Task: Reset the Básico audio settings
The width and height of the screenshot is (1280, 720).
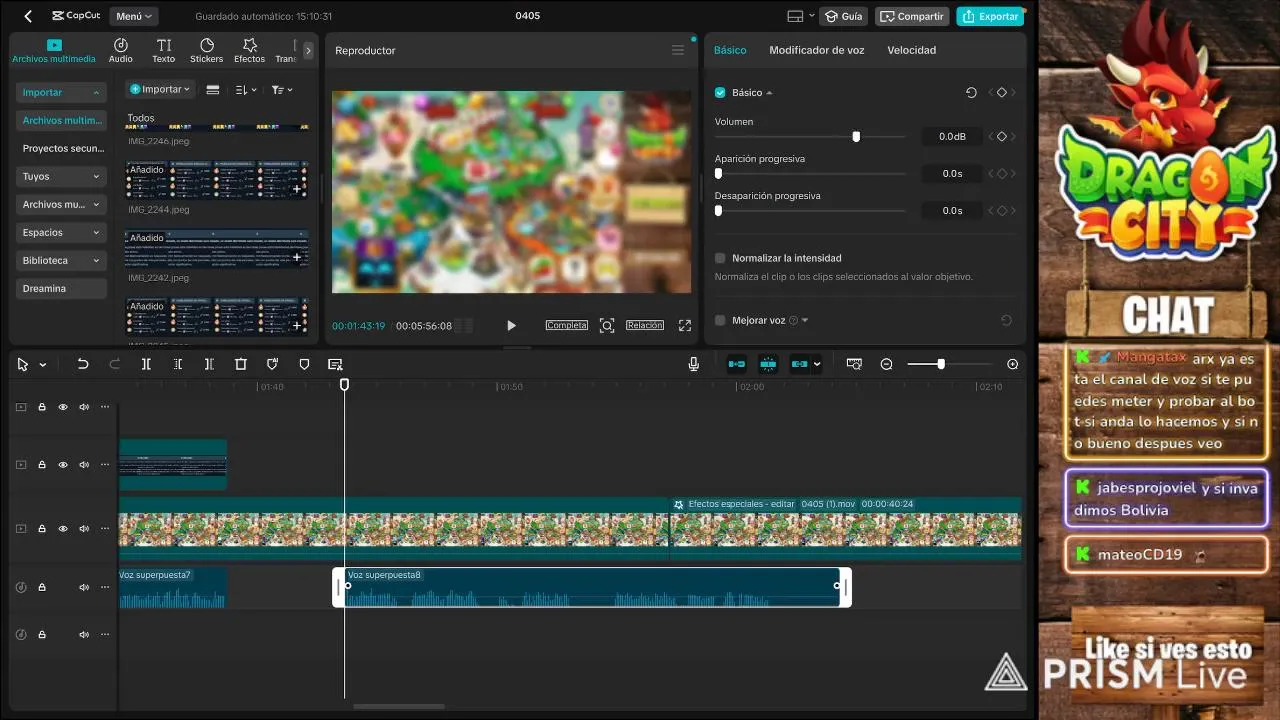Action: [x=971, y=92]
